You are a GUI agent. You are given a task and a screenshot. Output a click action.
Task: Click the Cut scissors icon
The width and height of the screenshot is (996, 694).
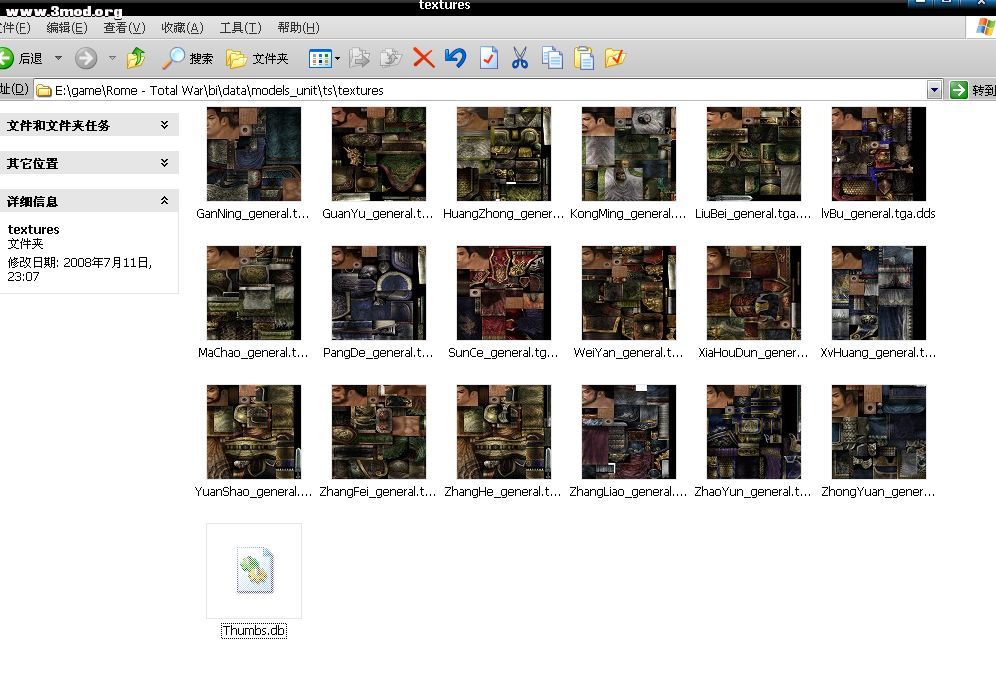519,59
